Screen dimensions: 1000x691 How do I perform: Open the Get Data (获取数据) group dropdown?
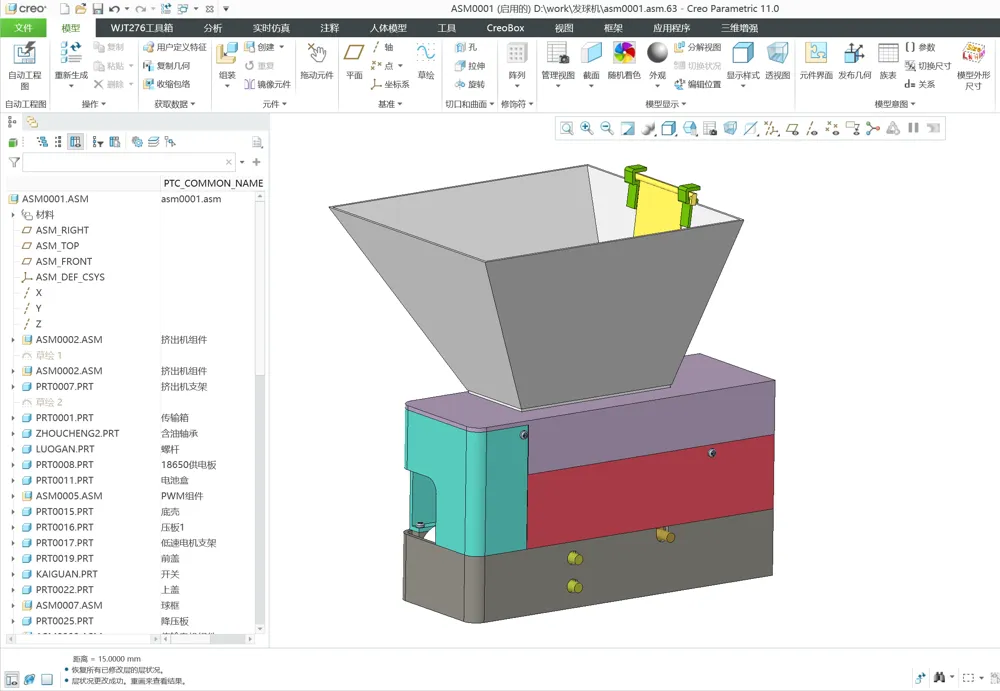tap(174, 104)
